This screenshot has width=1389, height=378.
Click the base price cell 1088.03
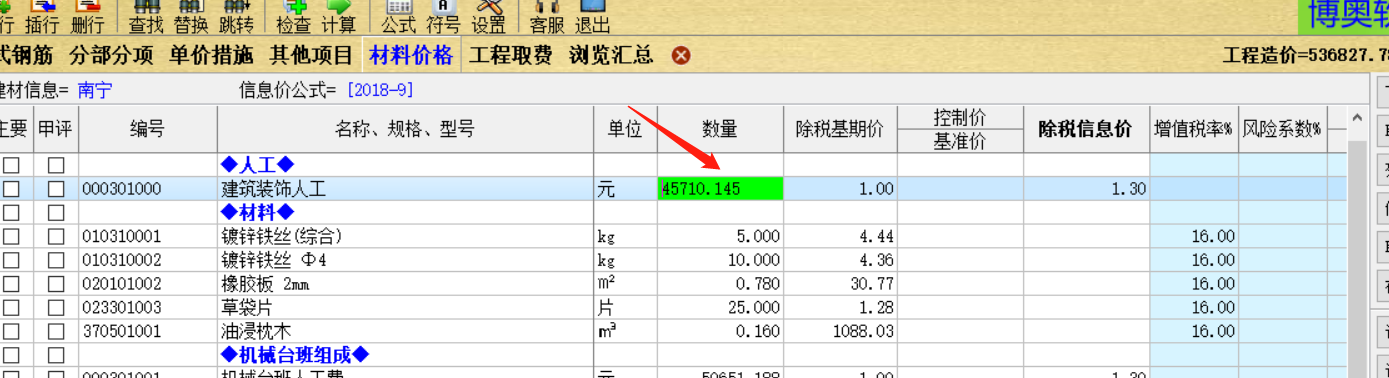[840, 331]
